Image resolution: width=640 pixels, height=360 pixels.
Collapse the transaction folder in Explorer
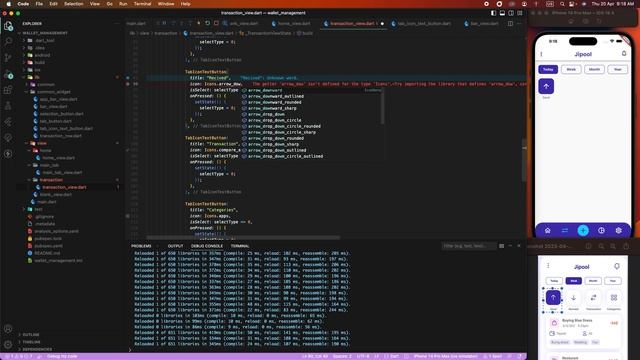pos(51,180)
